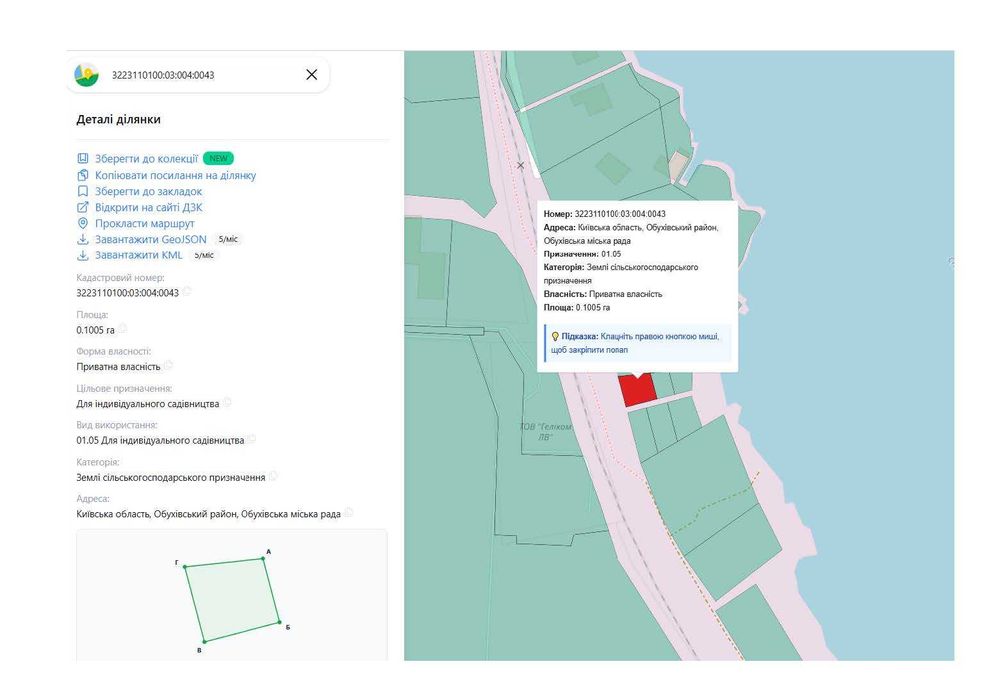The height and width of the screenshot is (699, 989).
Task: Copy the area value 0.1005 га
Action: point(122,329)
